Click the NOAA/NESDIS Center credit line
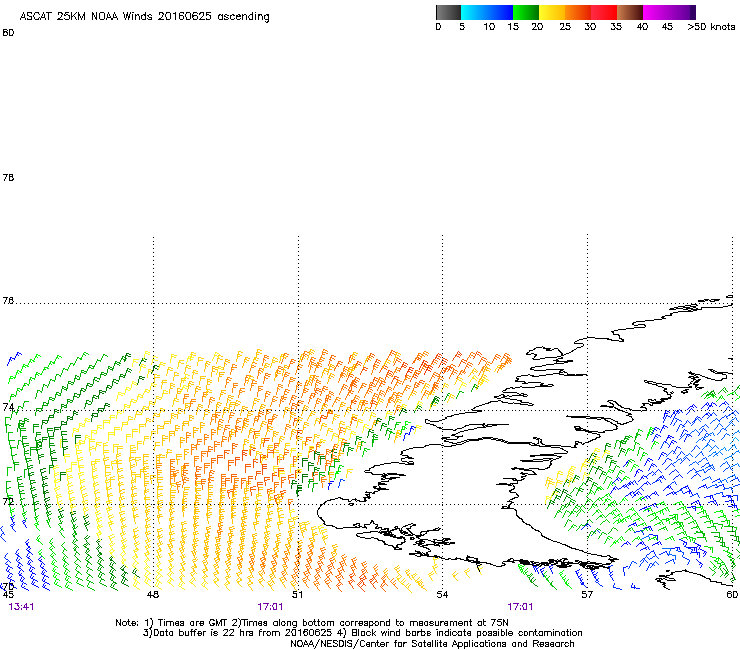This screenshot has height=650, width=740. [x=432, y=644]
